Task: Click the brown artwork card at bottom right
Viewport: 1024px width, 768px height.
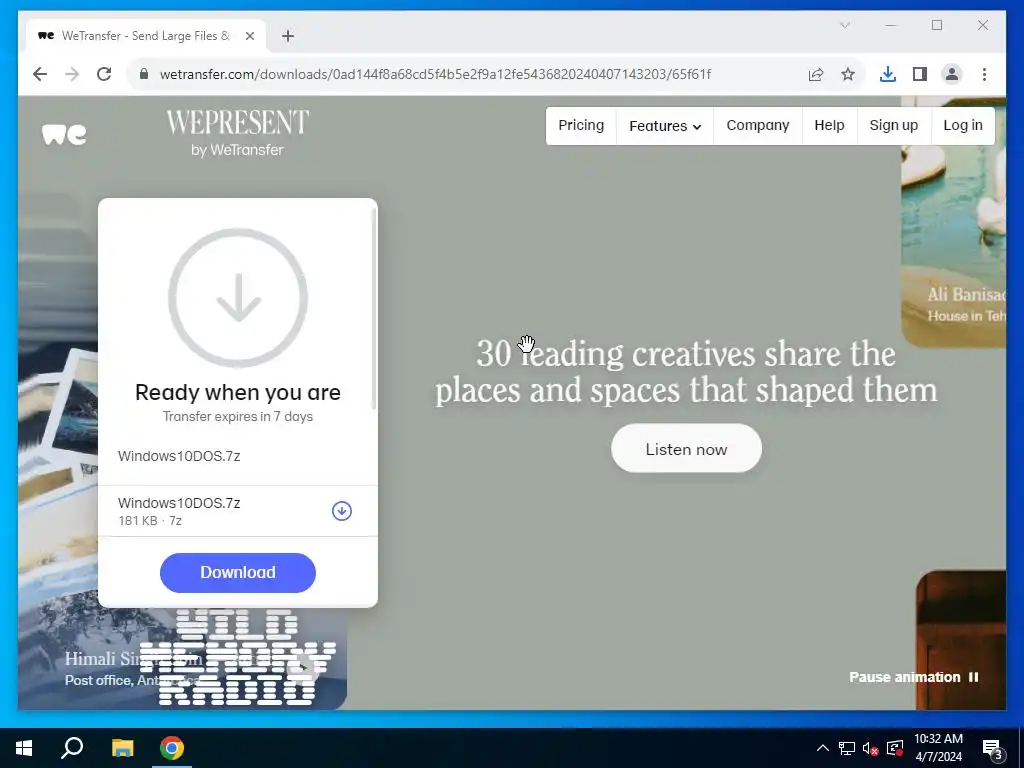Action: [x=961, y=640]
